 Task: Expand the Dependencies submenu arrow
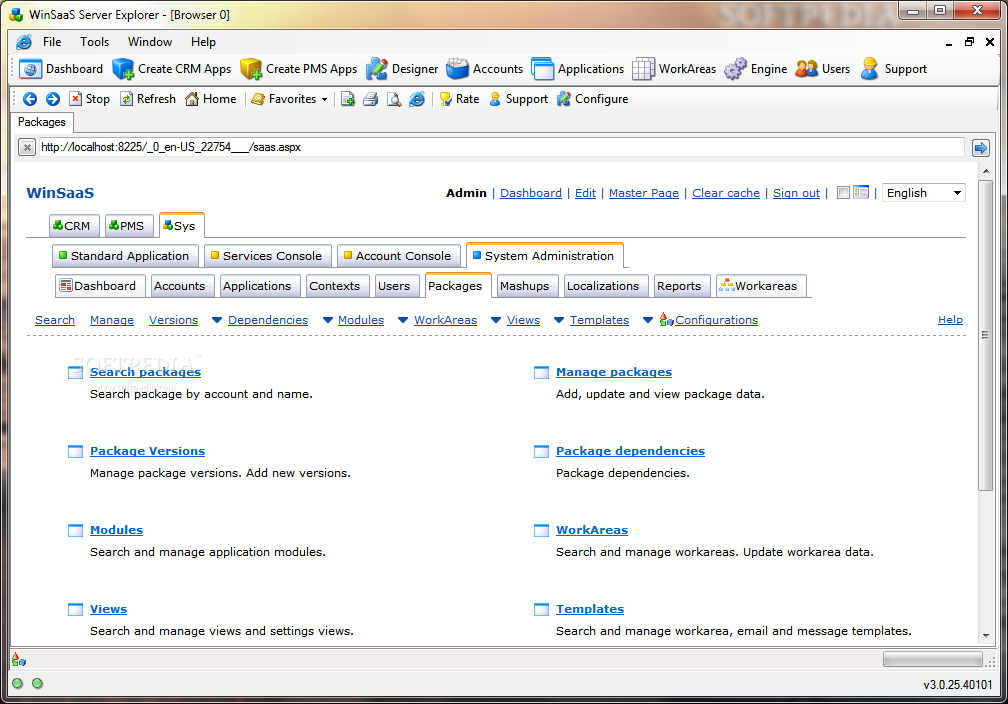217,320
